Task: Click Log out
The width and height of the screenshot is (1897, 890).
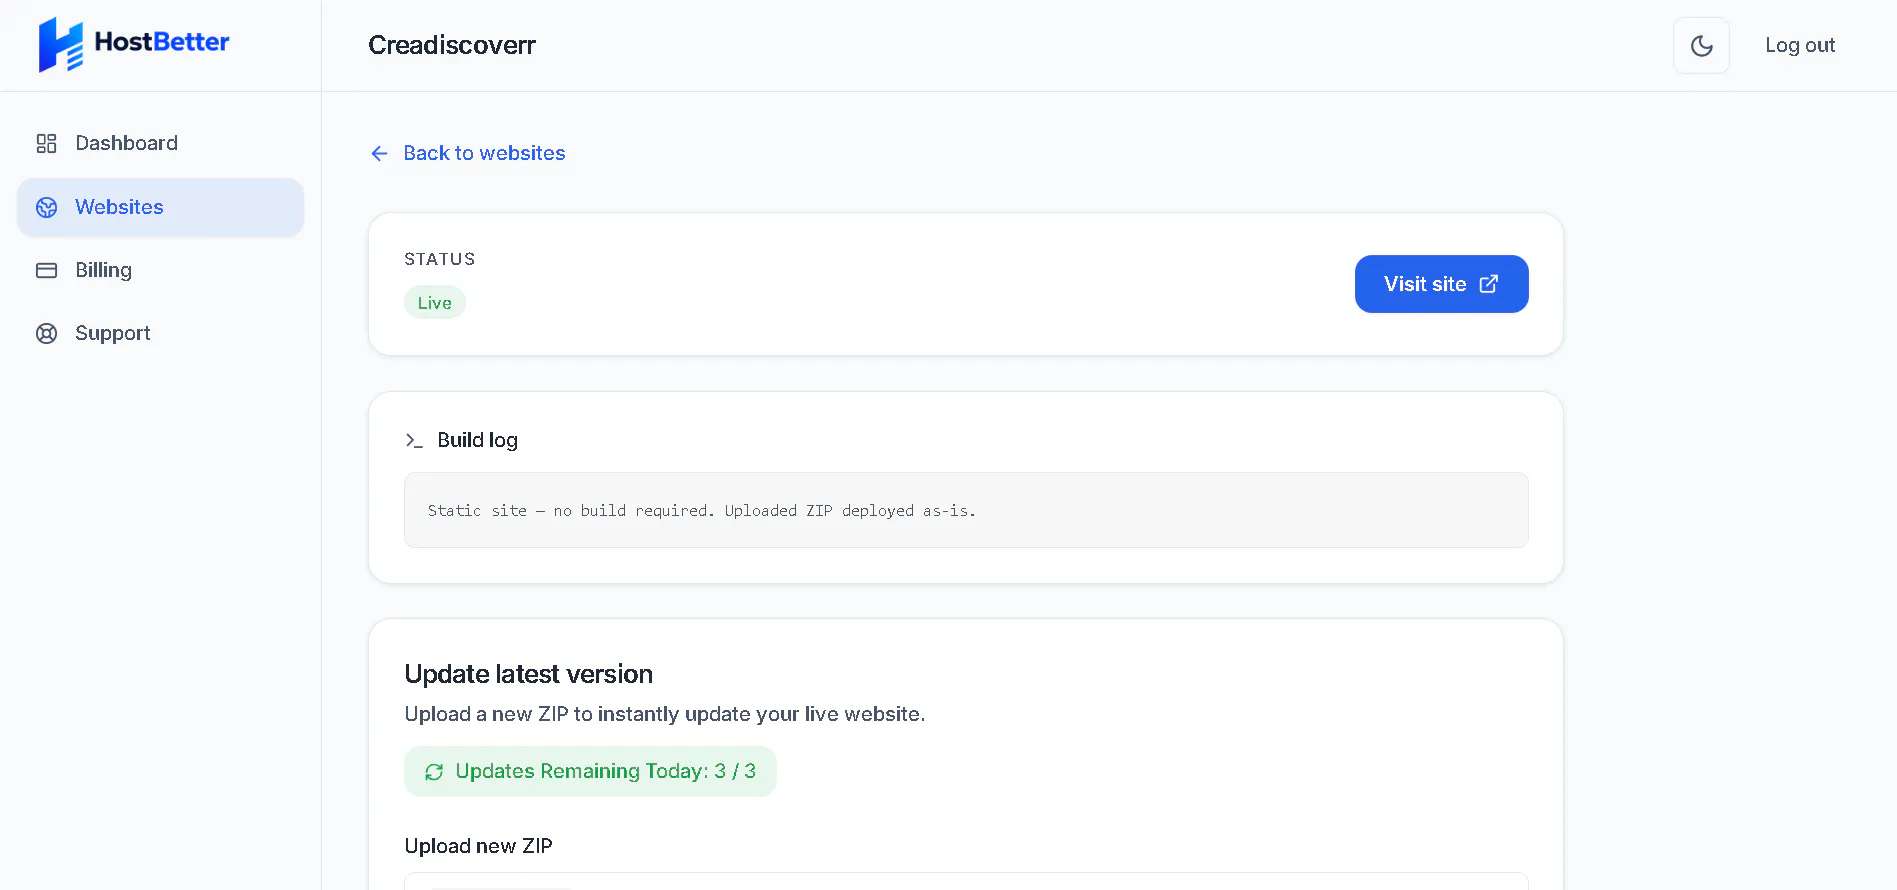Action: (1799, 45)
